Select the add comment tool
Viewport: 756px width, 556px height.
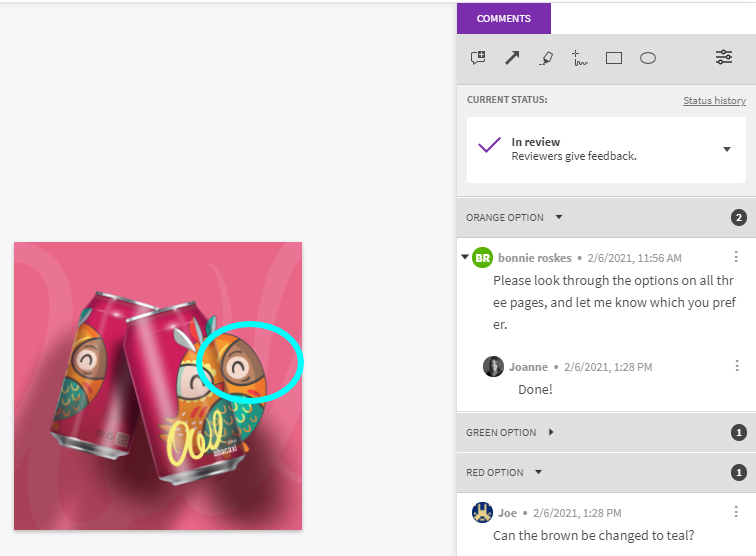point(478,58)
